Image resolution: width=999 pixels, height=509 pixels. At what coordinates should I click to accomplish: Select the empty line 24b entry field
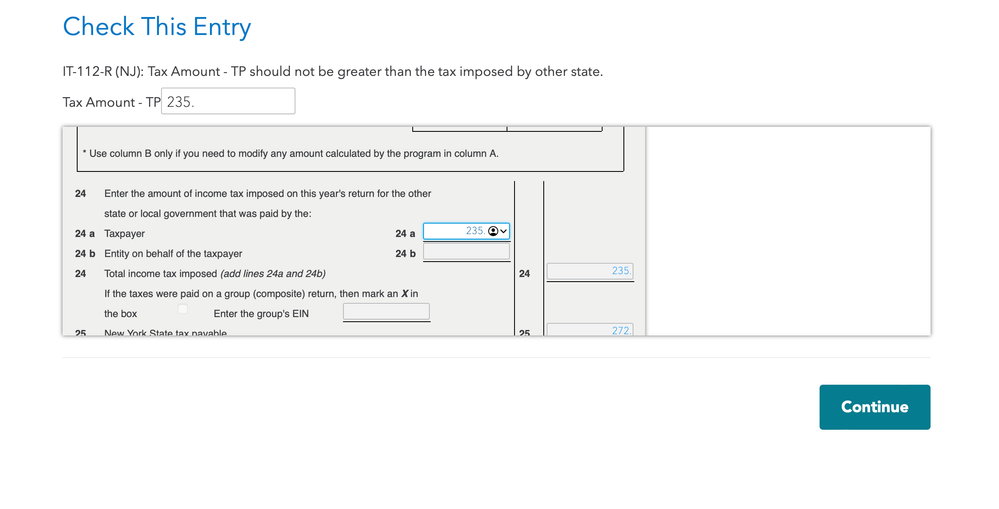point(466,253)
